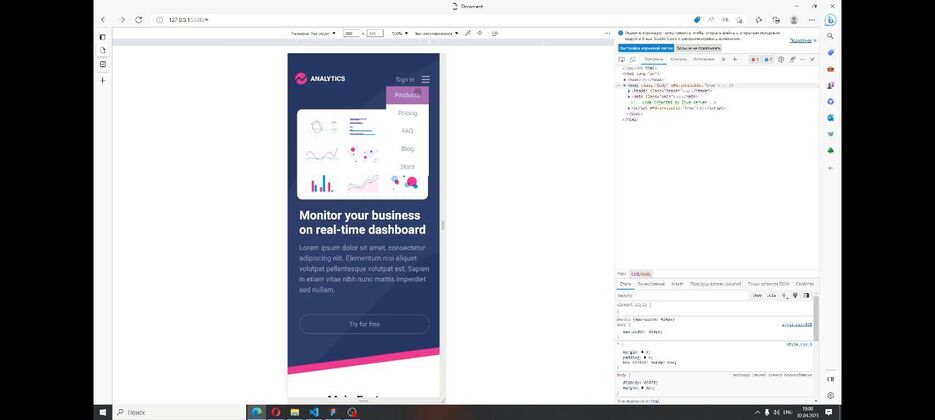
Task: Expand the margin shorthand triangle in the * rule
Action: pyautogui.click(x=642, y=352)
